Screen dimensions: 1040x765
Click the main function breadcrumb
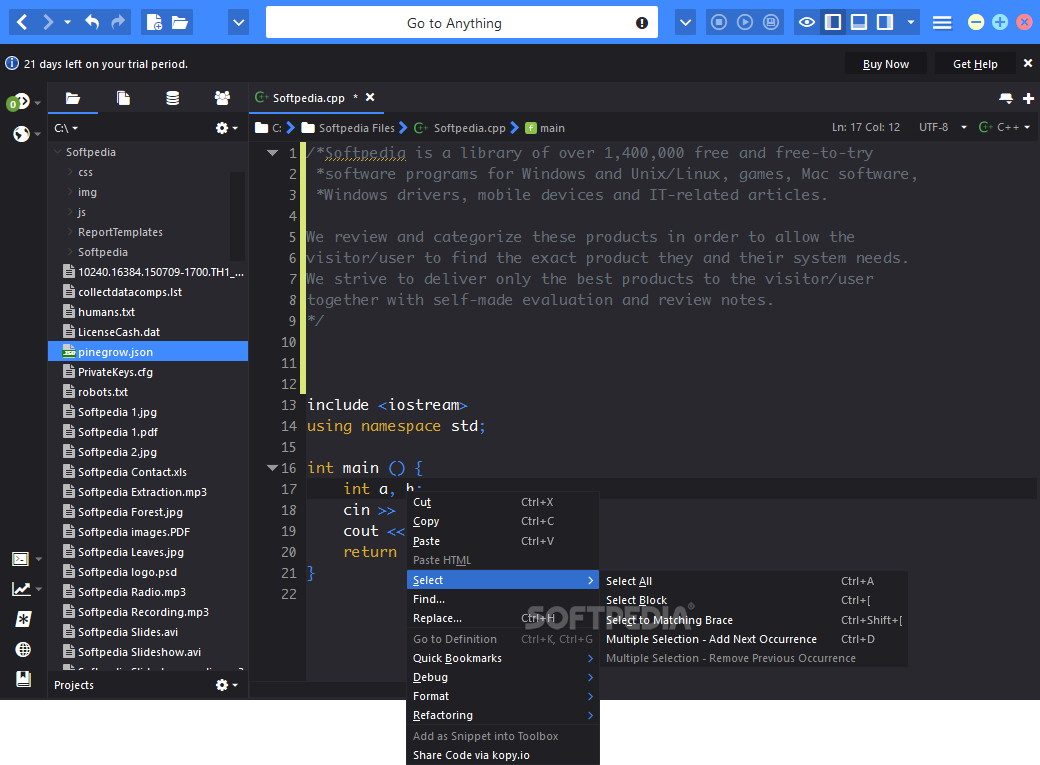click(x=545, y=128)
